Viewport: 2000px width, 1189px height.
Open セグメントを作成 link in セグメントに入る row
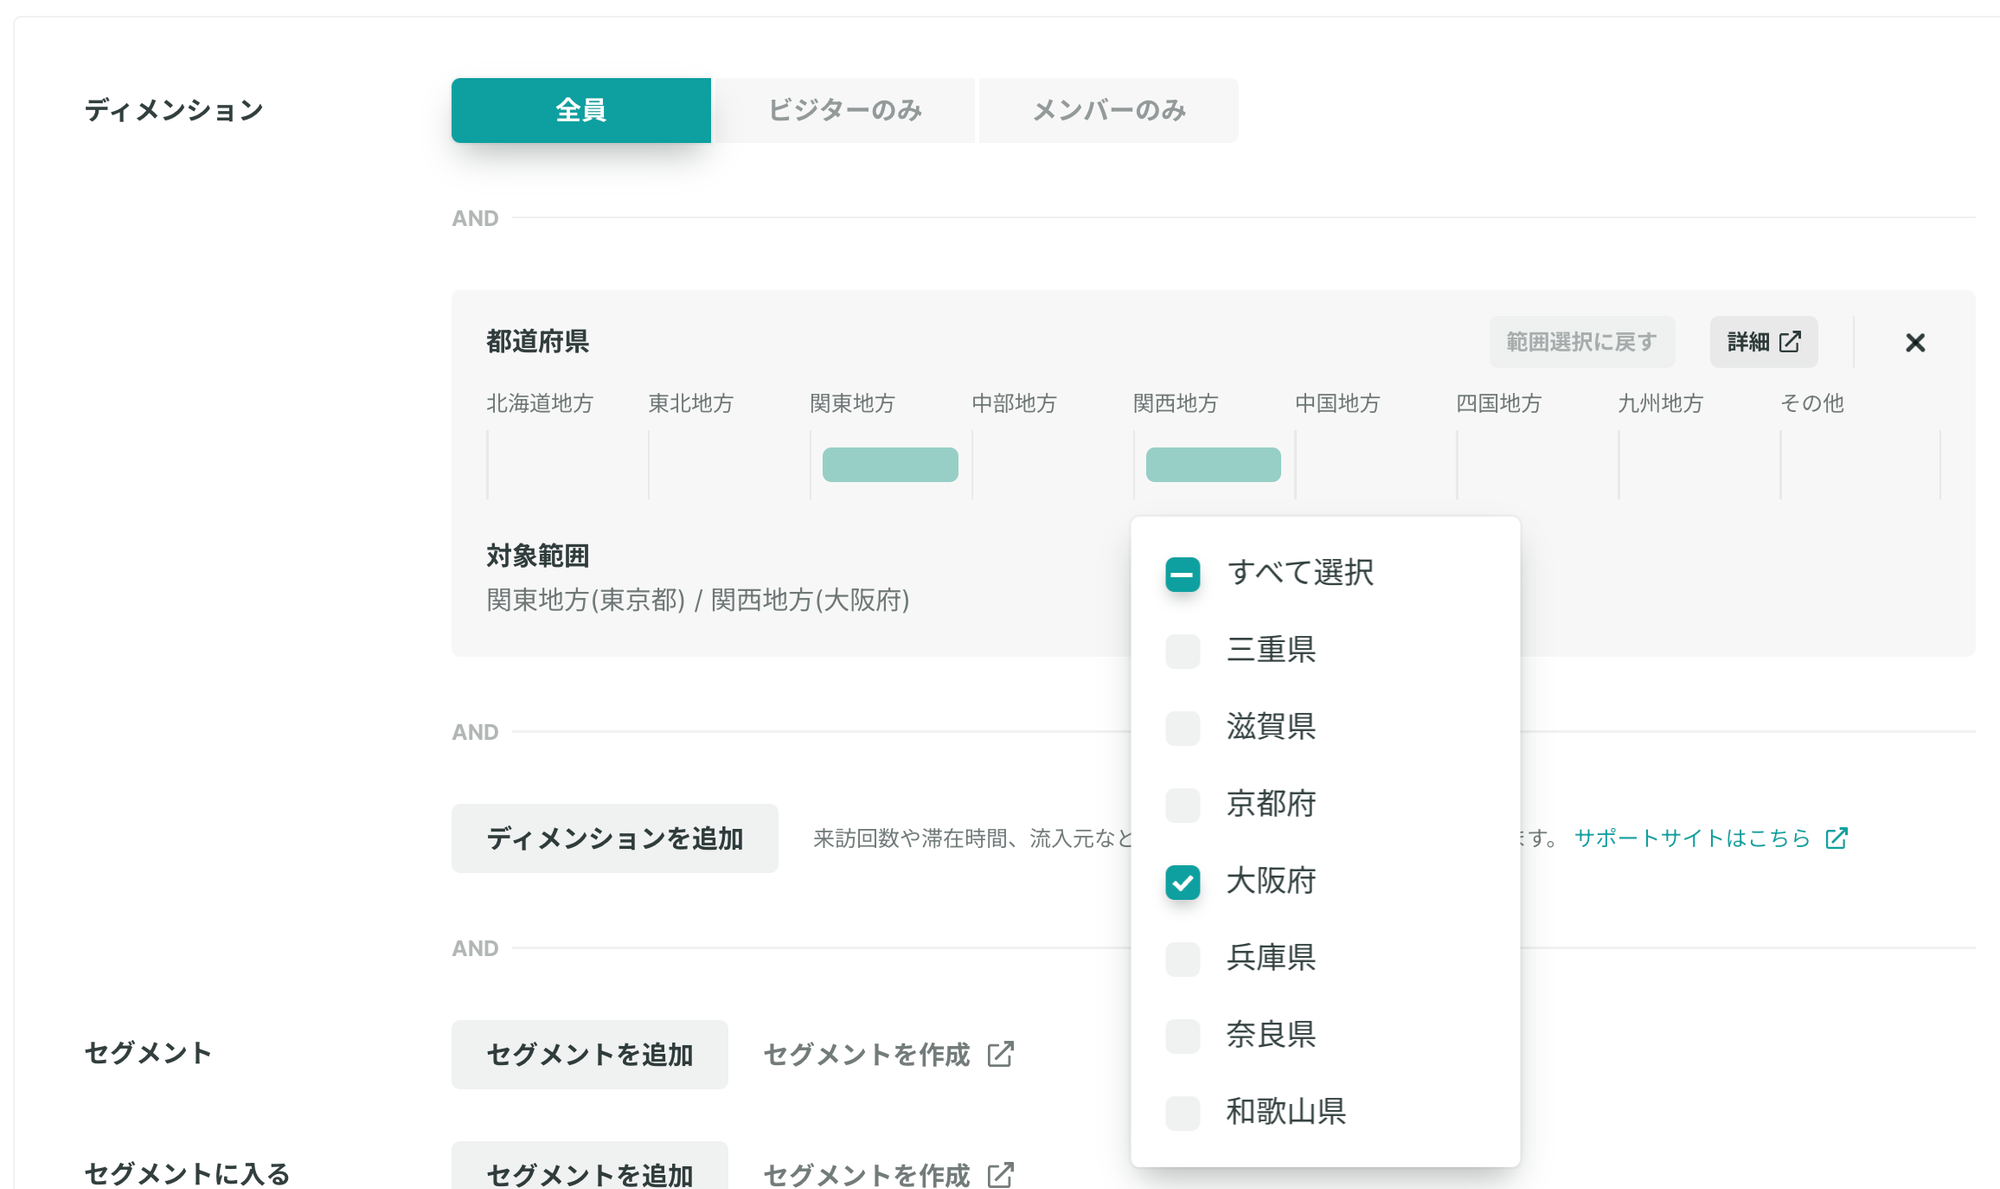click(867, 1174)
